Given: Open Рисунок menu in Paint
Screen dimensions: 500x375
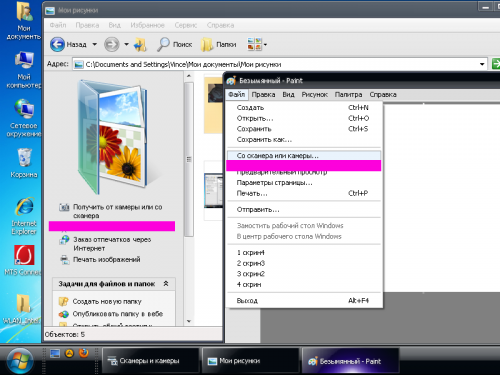Looking at the screenshot, I should coord(315,95).
